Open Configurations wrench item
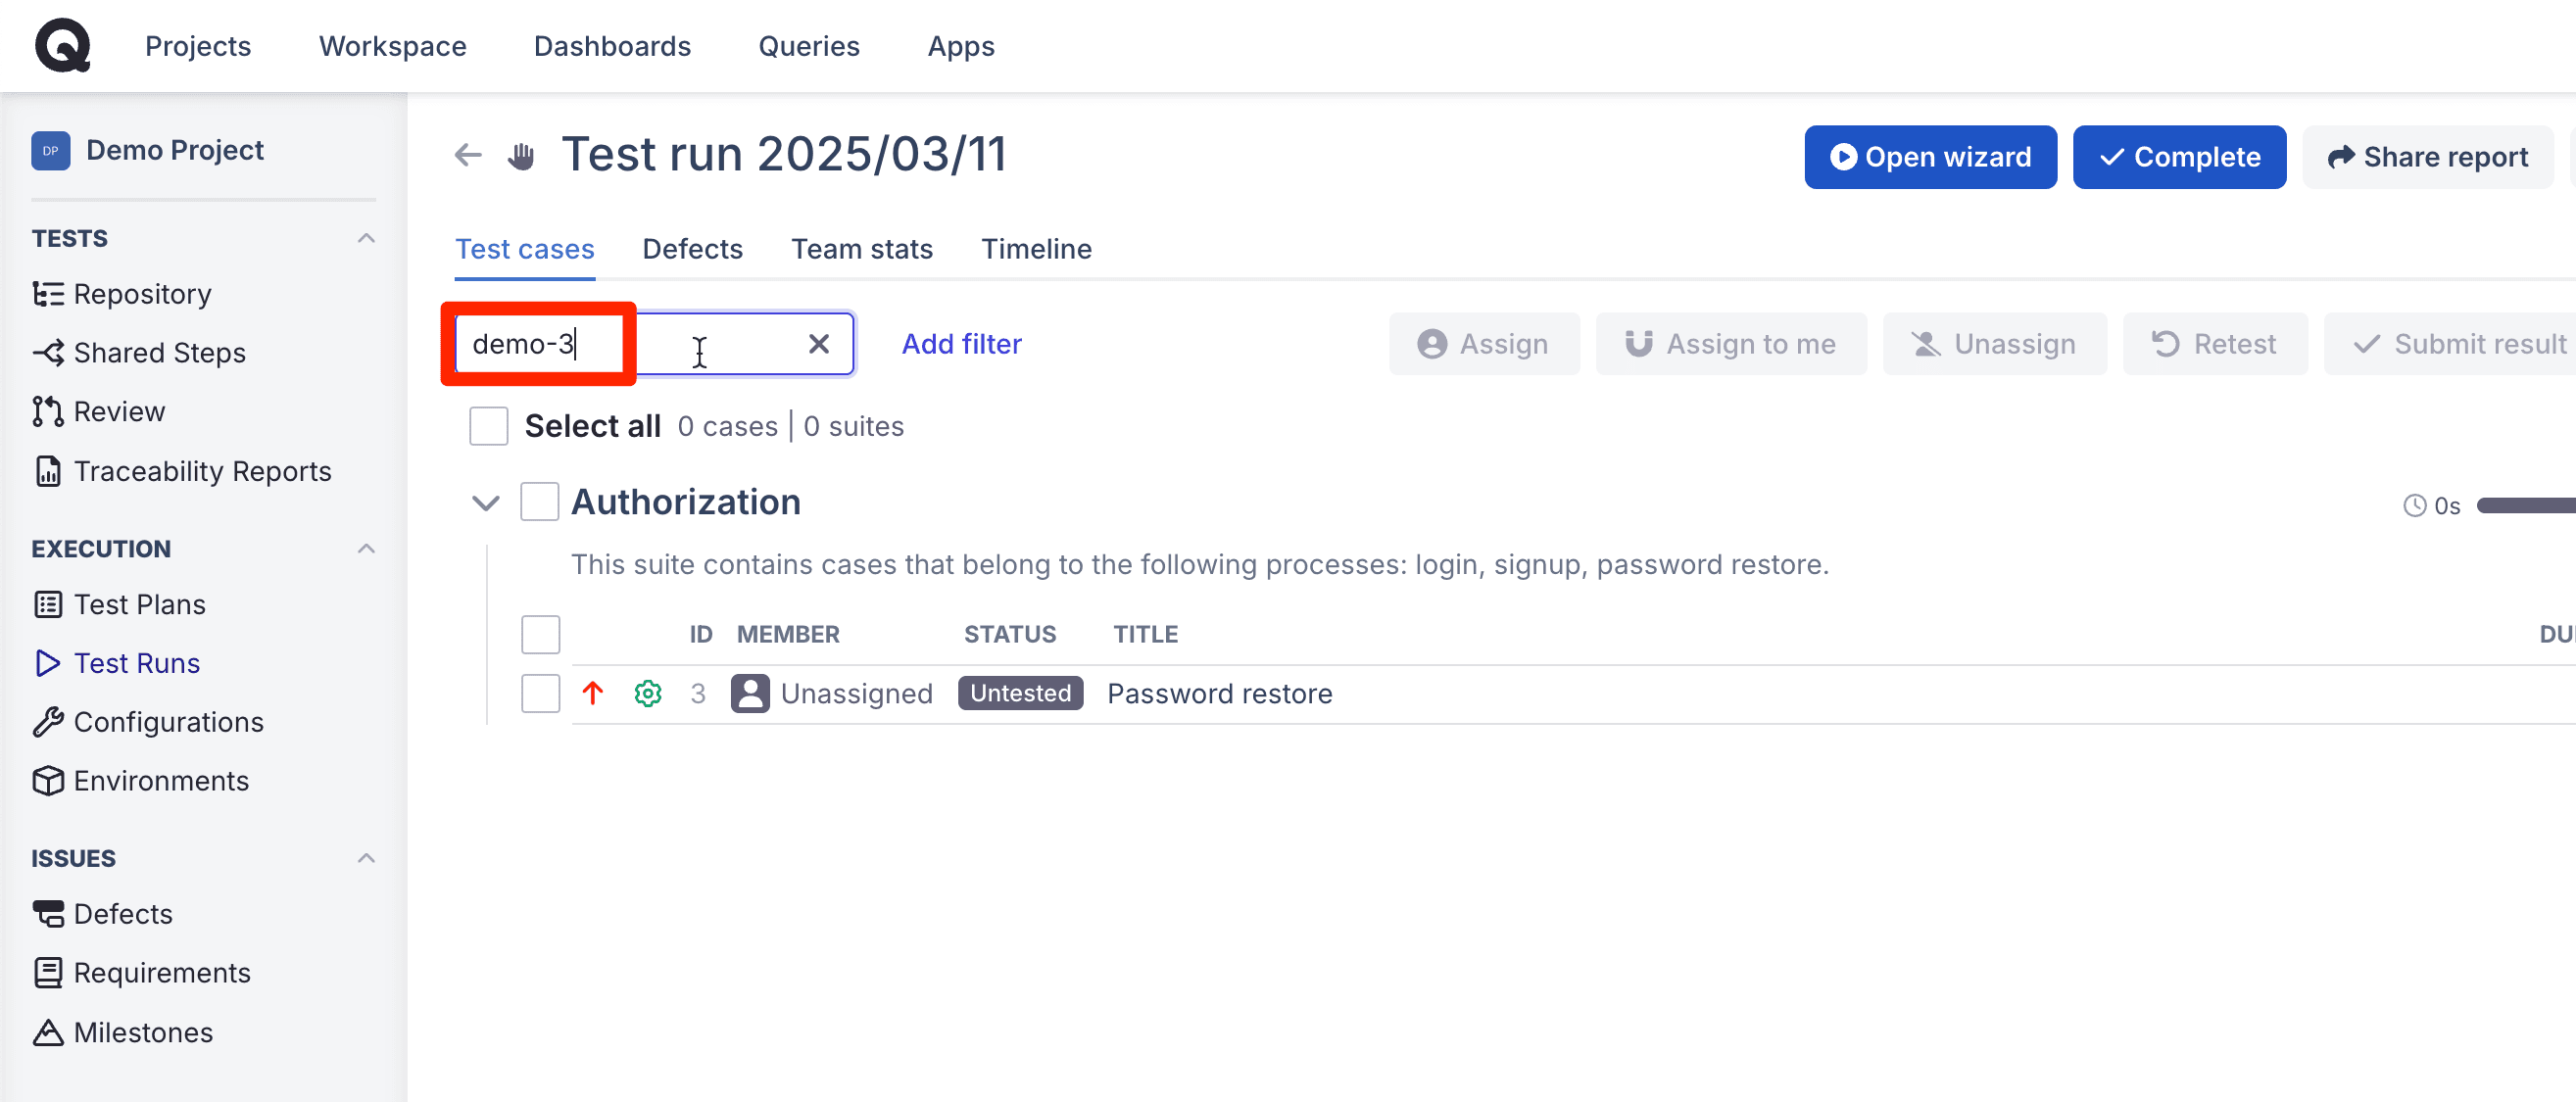The height and width of the screenshot is (1102, 2576). [x=148, y=722]
